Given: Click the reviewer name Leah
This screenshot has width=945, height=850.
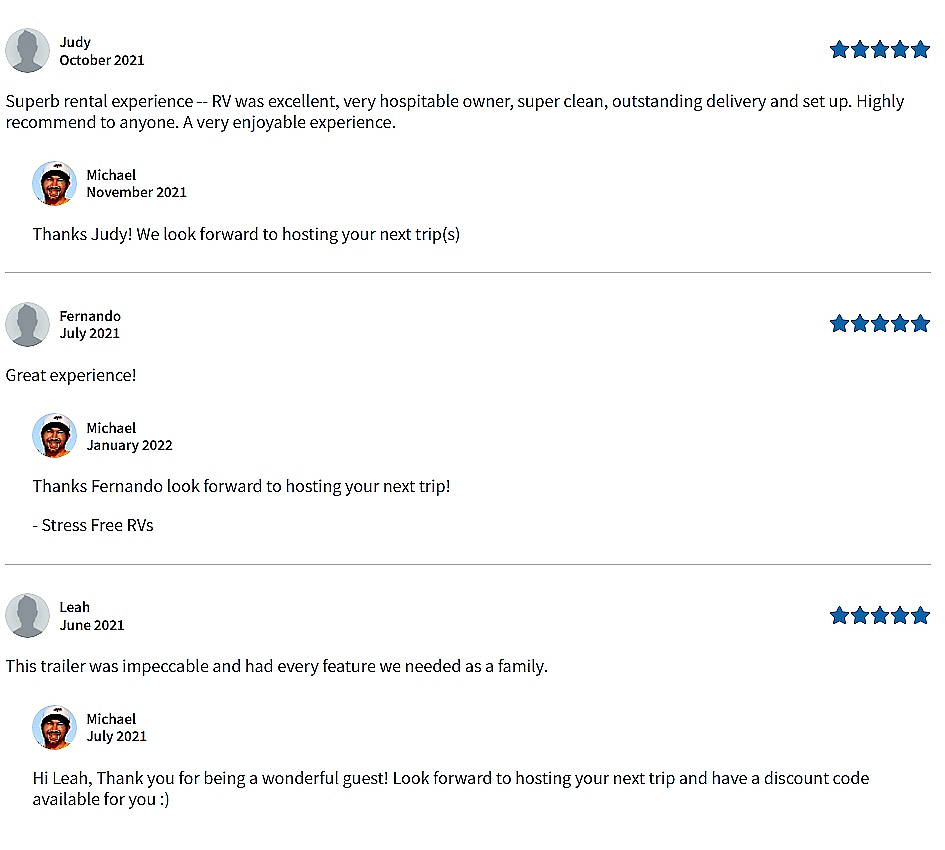Looking at the screenshot, I should (x=74, y=607).
